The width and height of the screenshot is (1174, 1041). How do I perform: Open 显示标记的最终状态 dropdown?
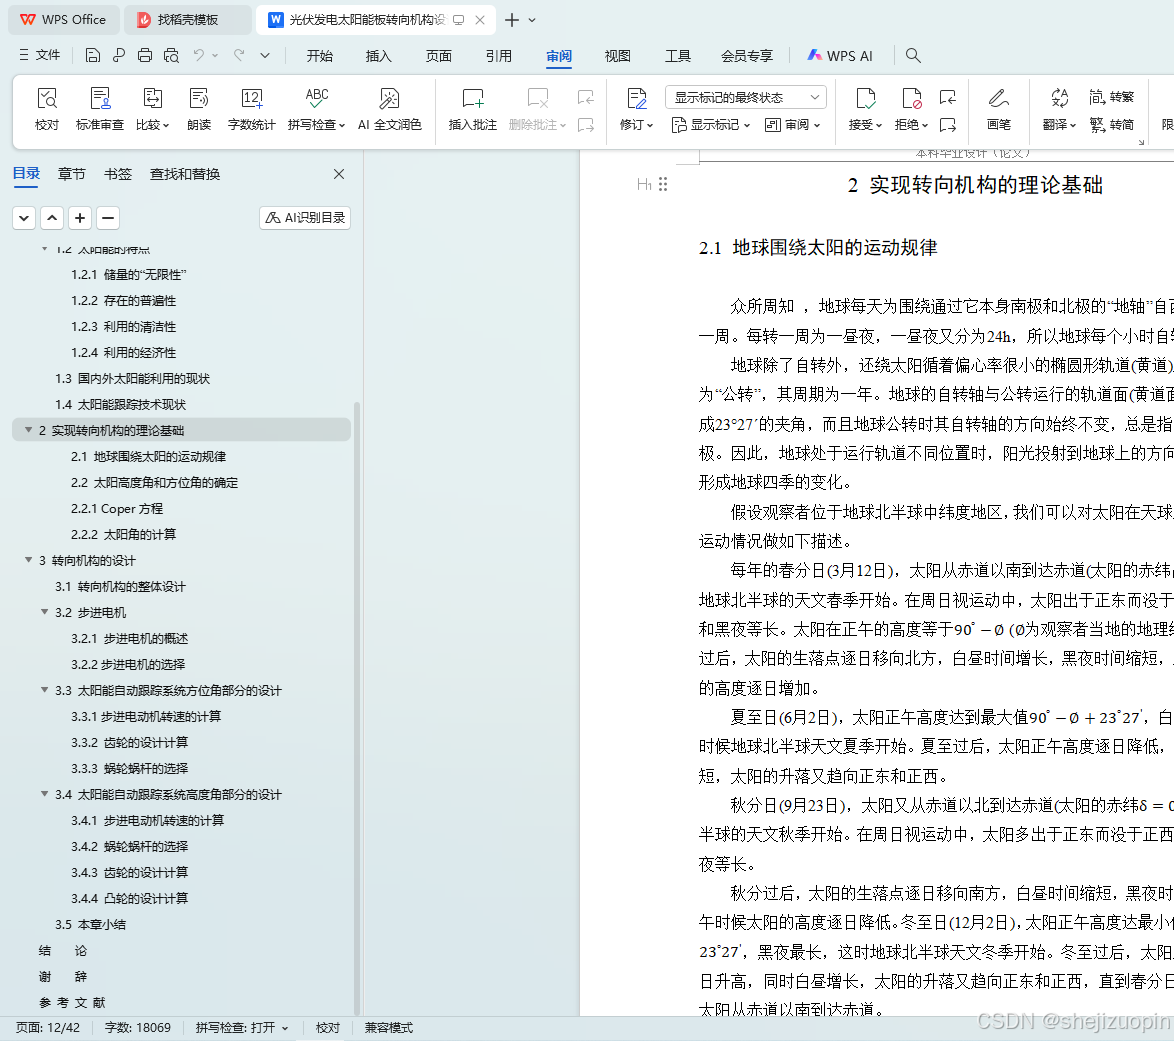746,97
